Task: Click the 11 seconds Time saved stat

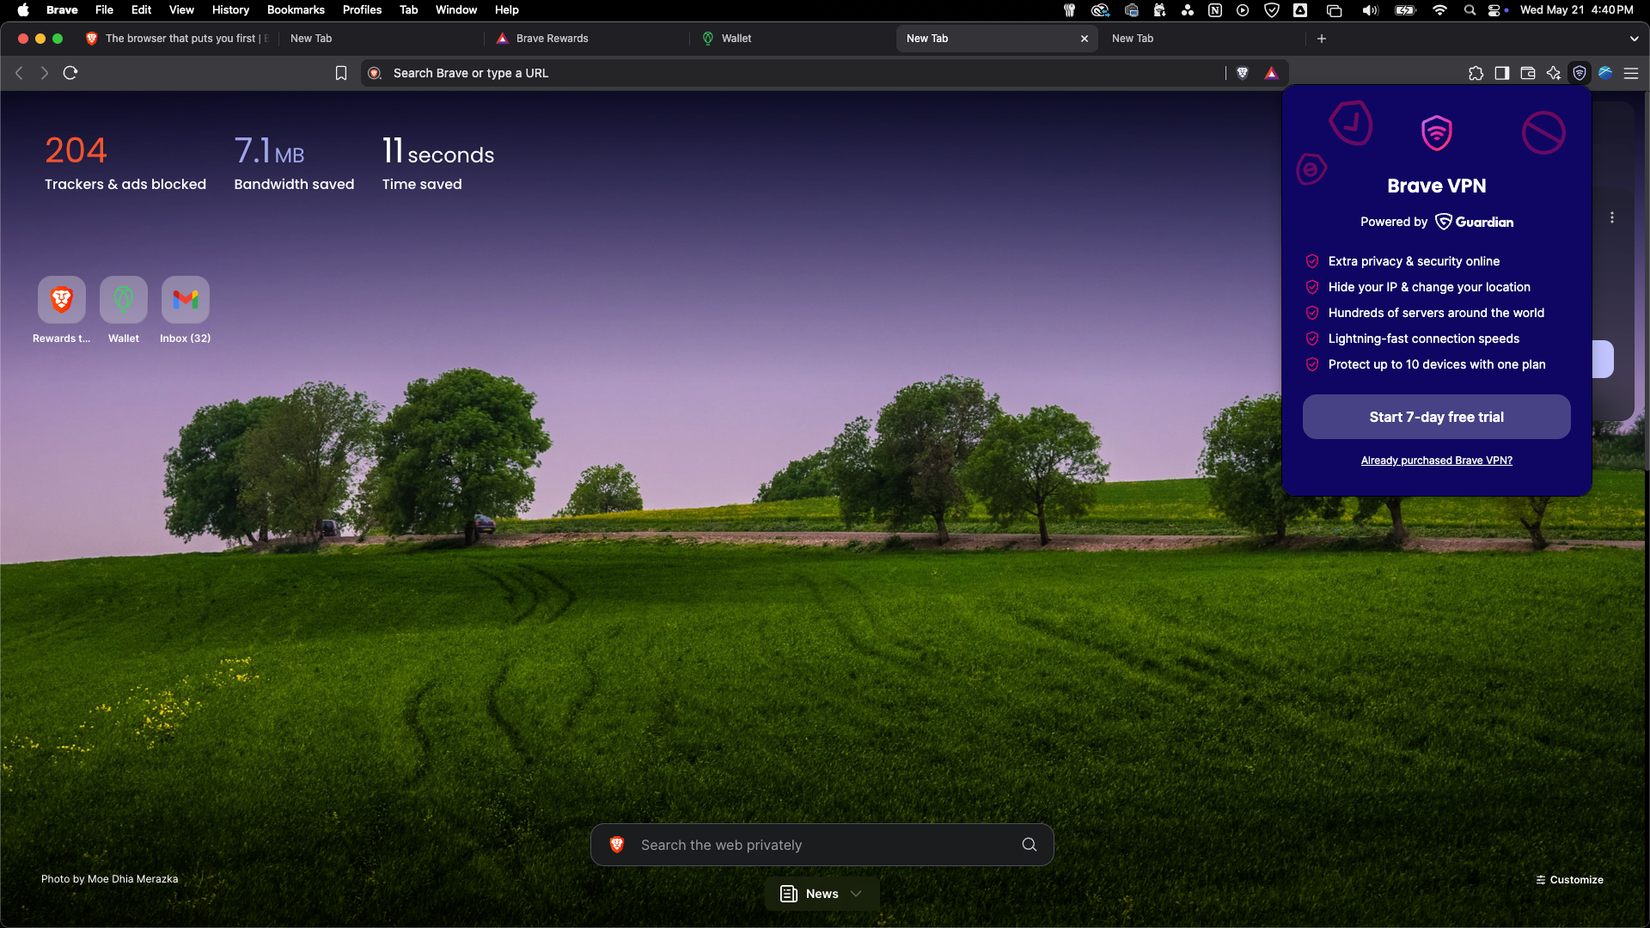Action: coord(438,163)
